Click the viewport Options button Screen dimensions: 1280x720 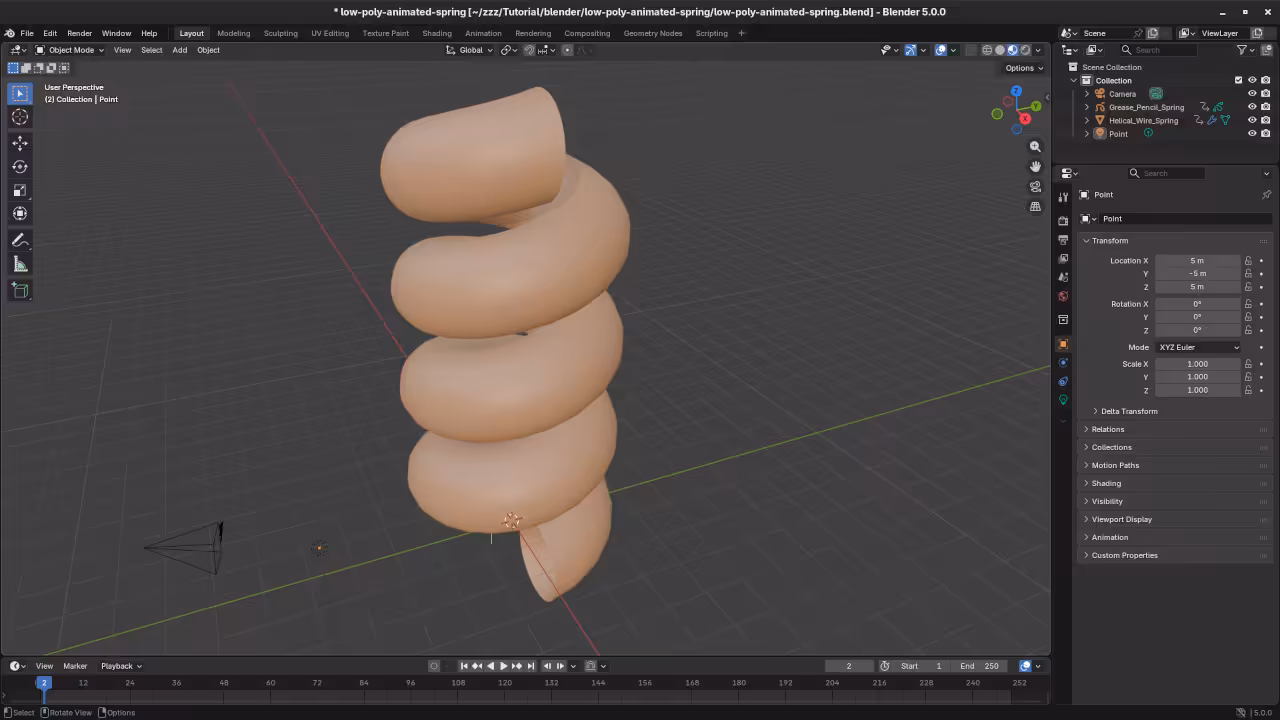(1020, 68)
